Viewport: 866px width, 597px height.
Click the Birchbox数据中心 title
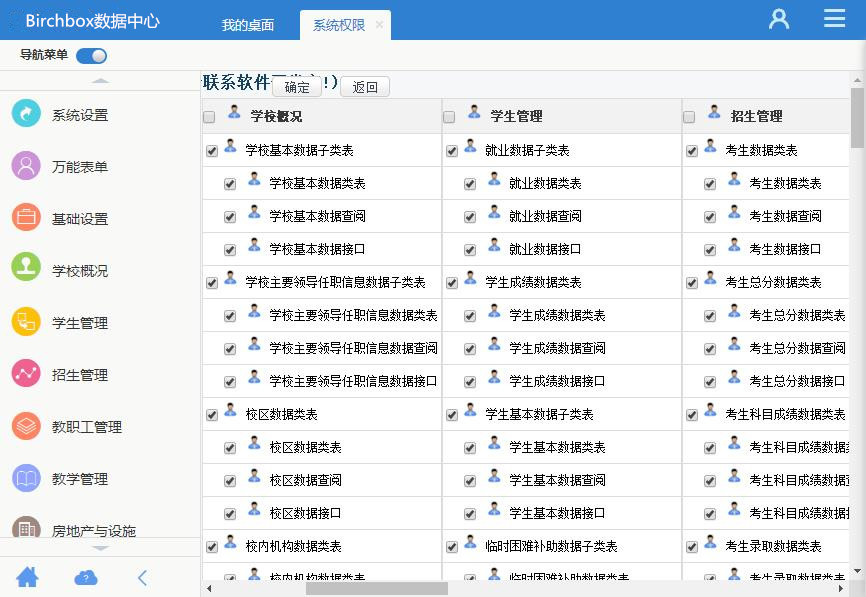(92, 20)
